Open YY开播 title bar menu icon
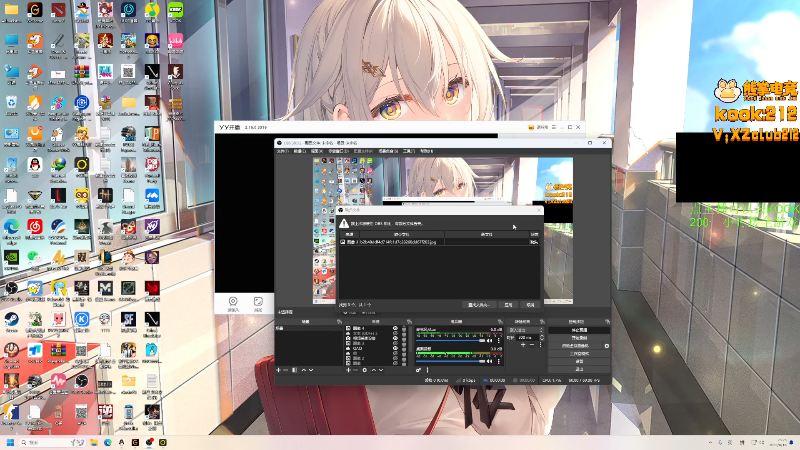This screenshot has width=800, height=450. tap(554, 127)
